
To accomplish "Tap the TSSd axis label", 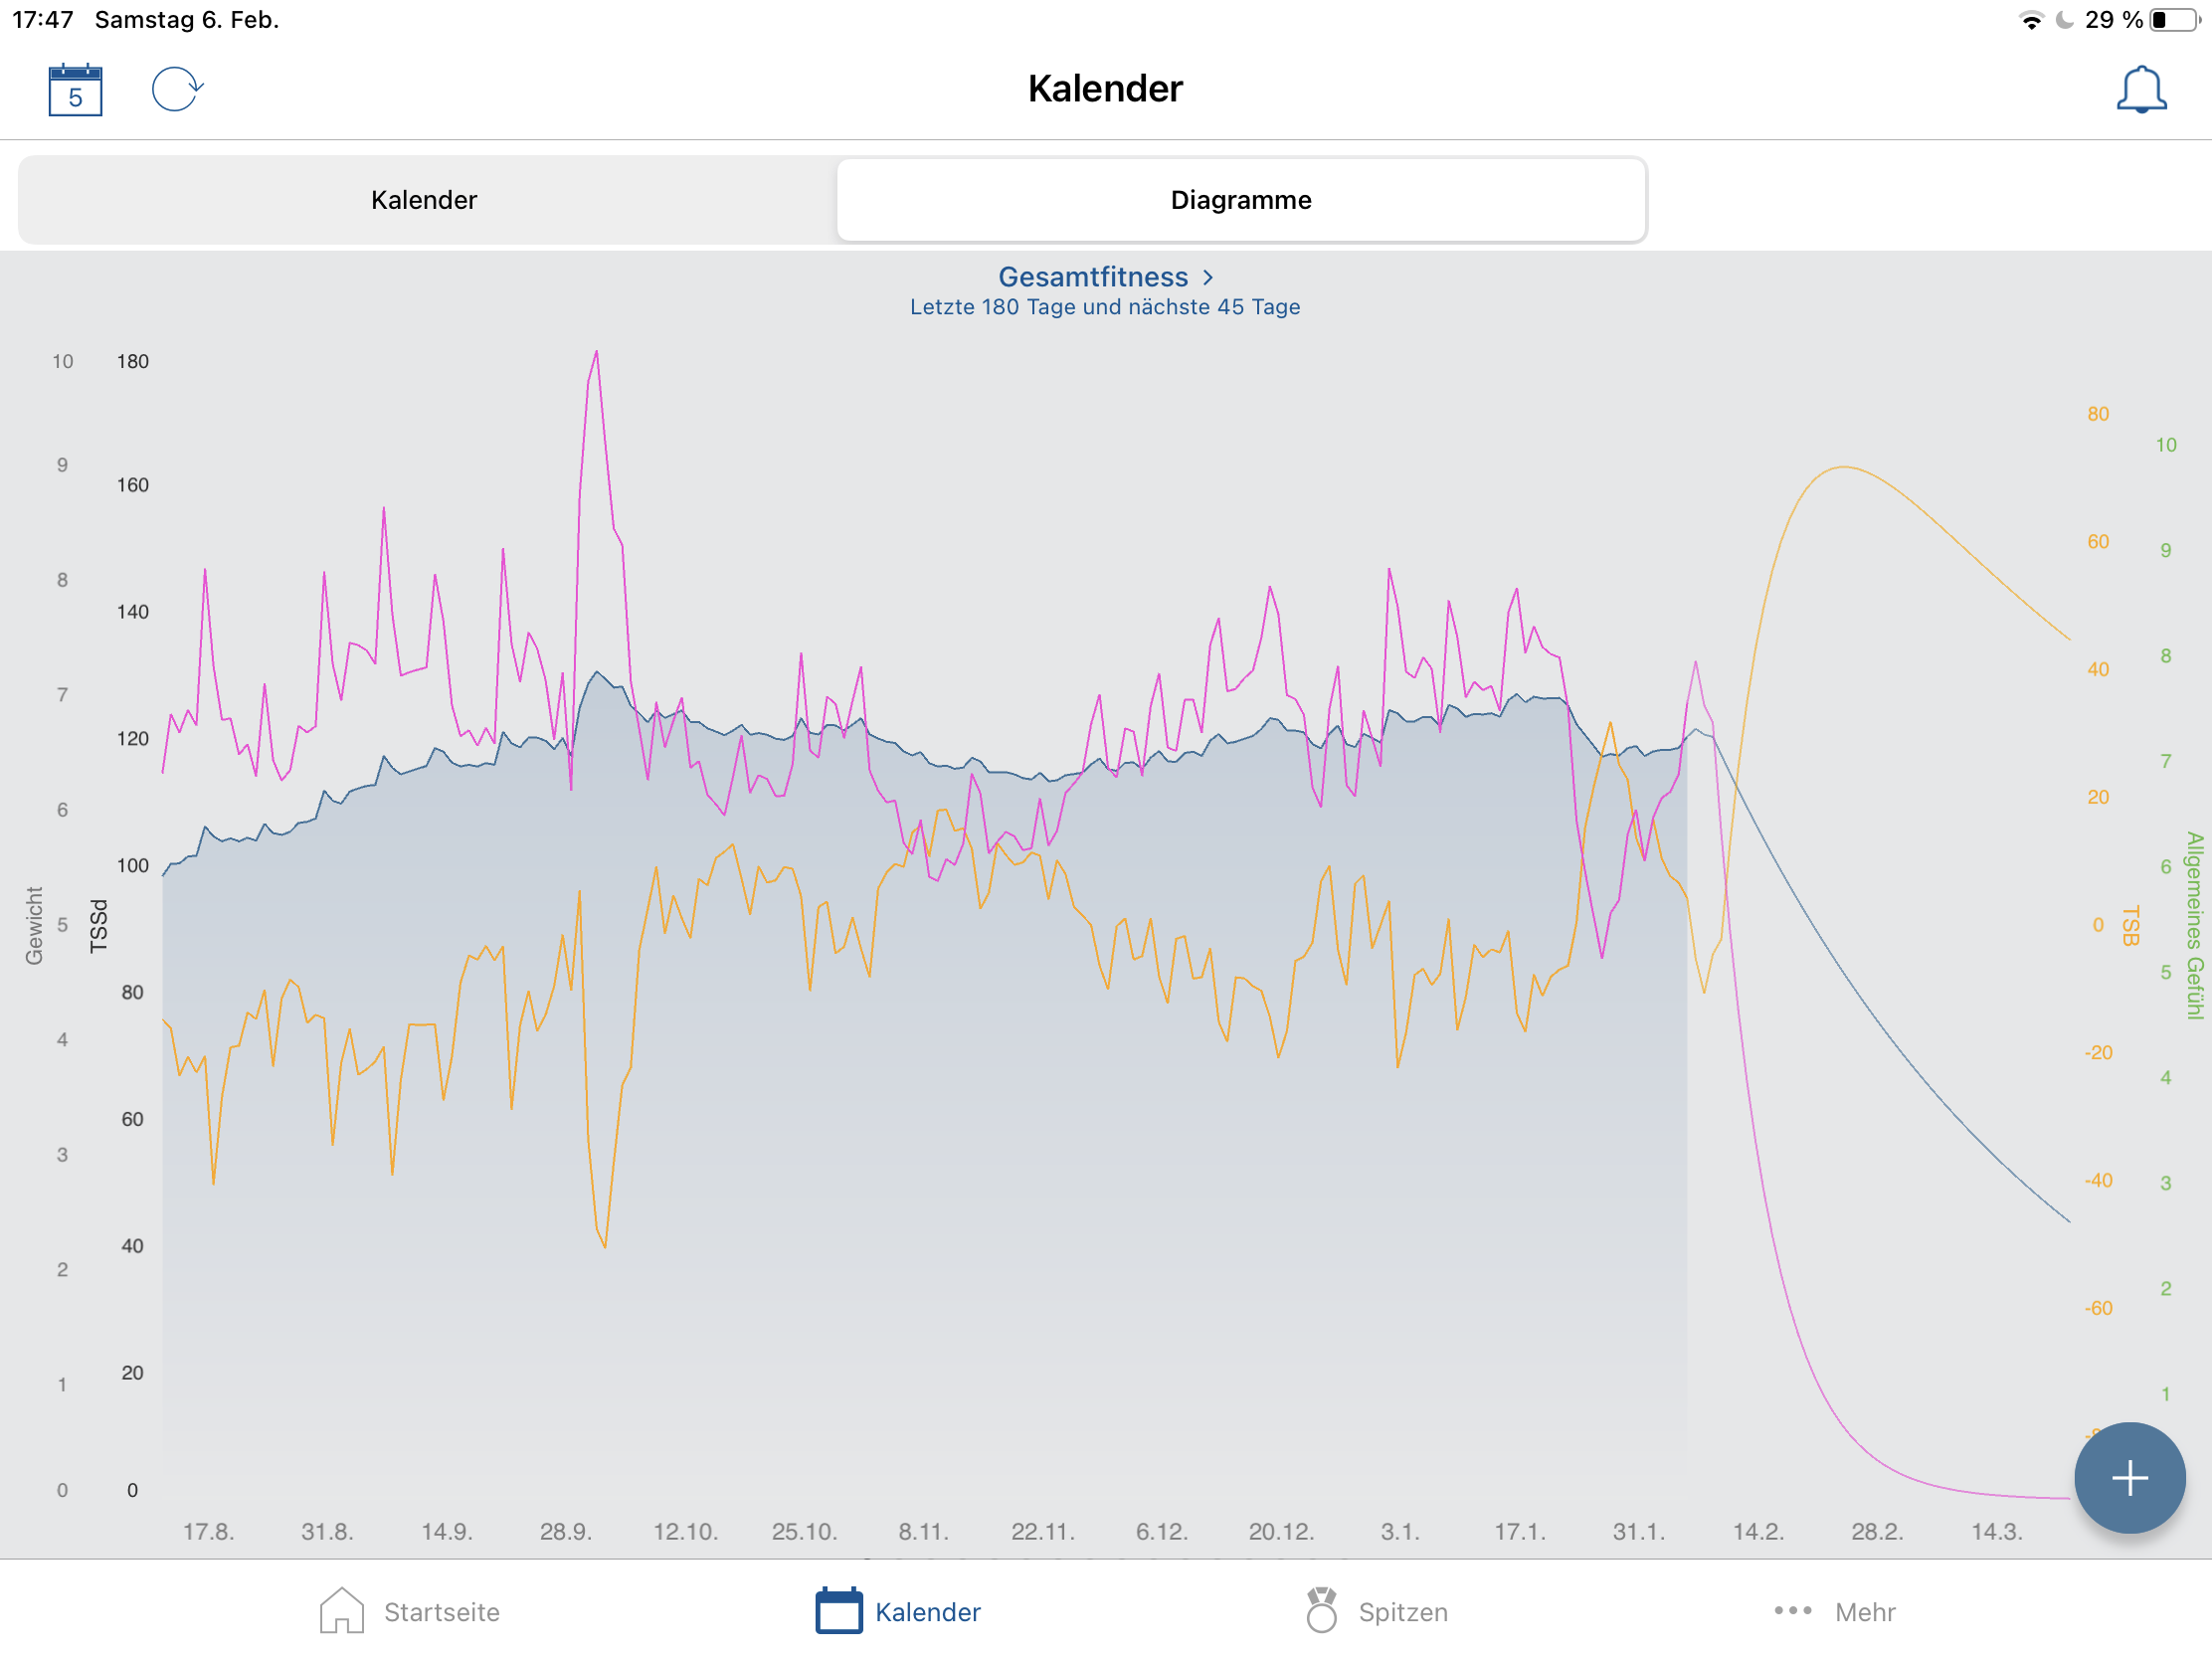I will click(98, 926).
